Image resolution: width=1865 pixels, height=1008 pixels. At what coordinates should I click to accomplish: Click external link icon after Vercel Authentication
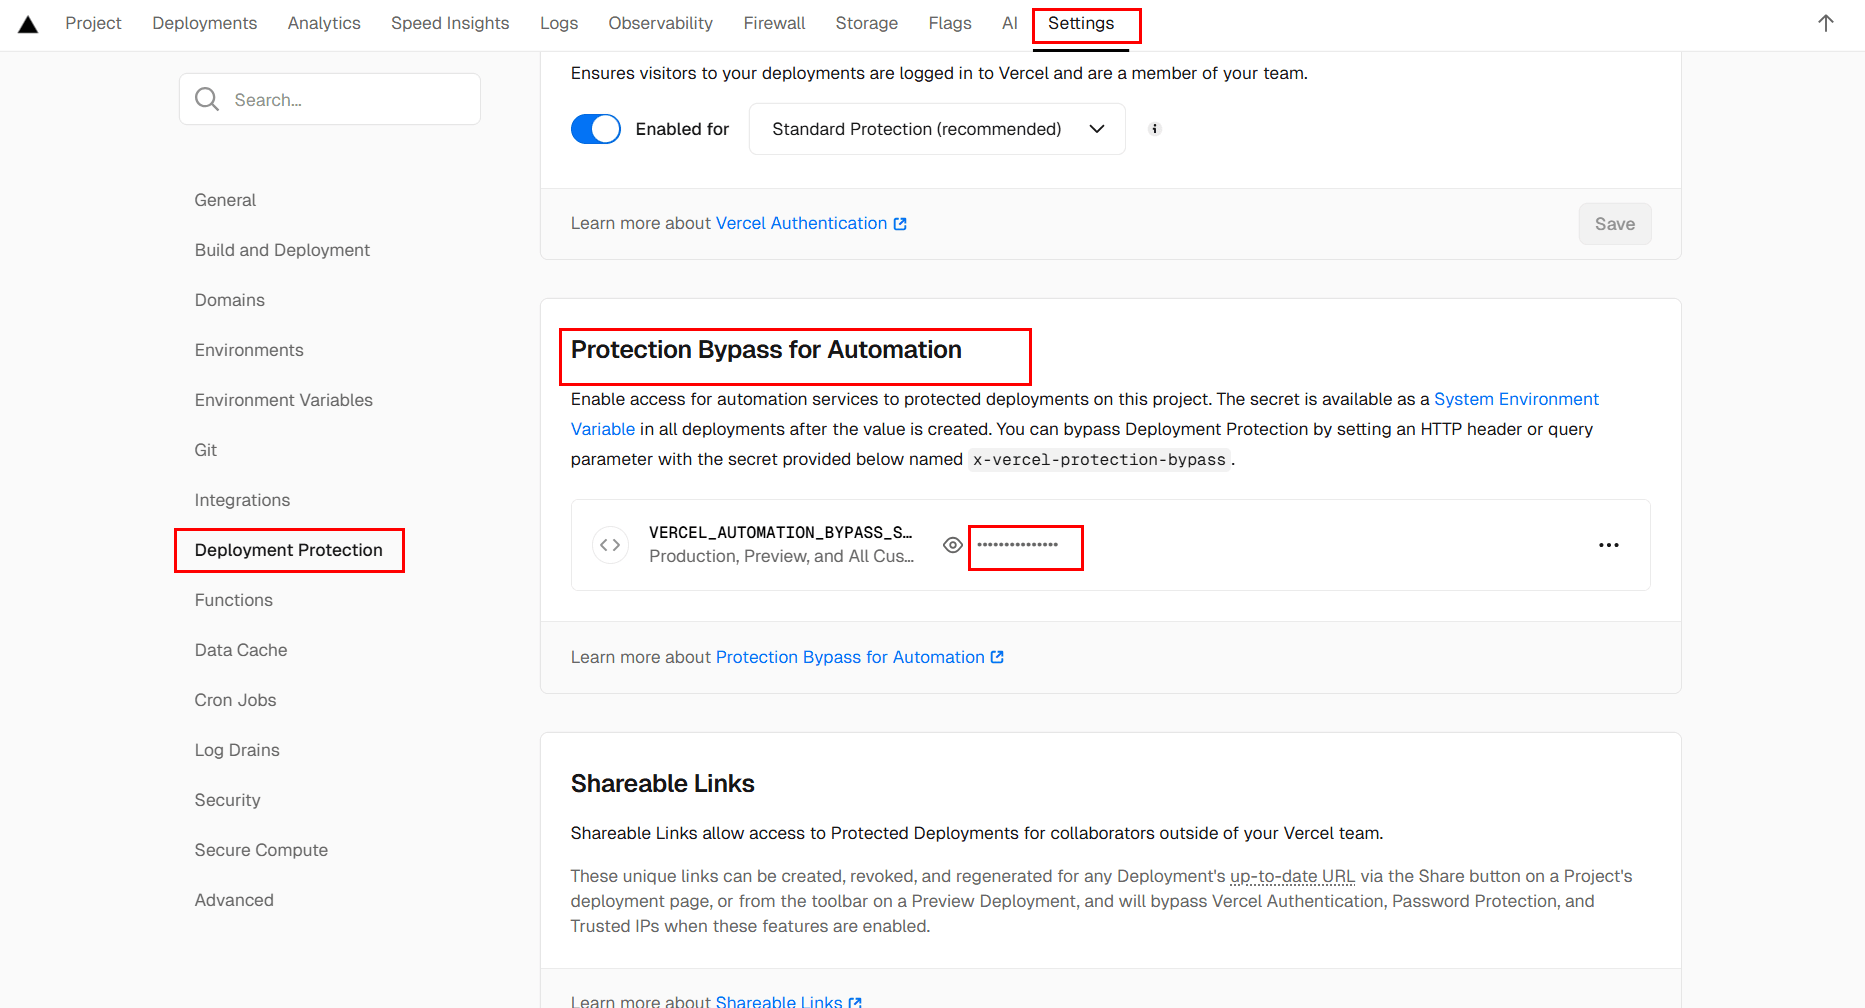[900, 224]
